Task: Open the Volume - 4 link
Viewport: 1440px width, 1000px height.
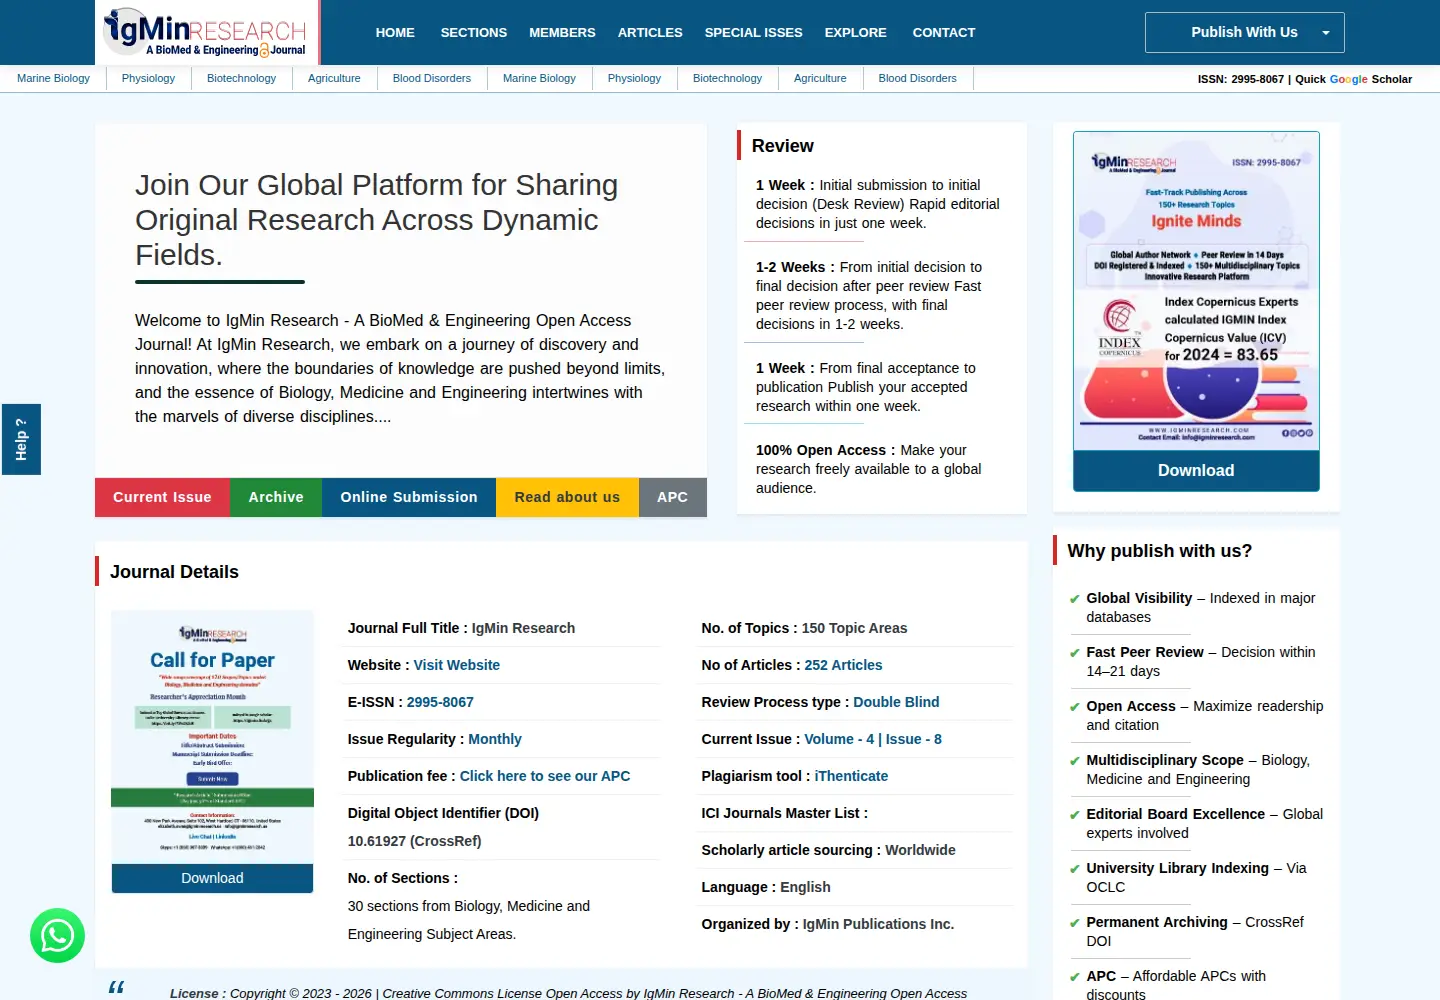Action: (x=839, y=739)
